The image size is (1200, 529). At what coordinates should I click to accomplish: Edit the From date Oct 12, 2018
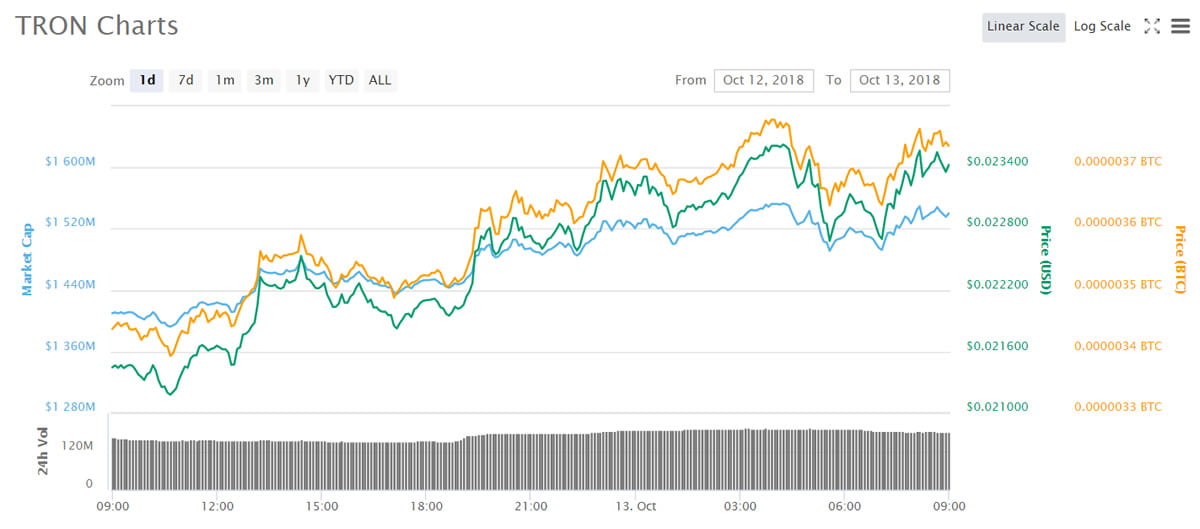coord(764,80)
